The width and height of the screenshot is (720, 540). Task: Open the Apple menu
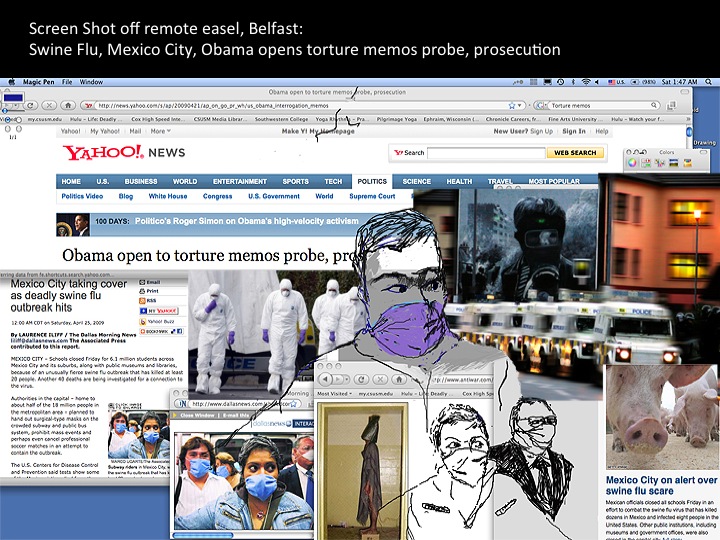click(12, 82)
